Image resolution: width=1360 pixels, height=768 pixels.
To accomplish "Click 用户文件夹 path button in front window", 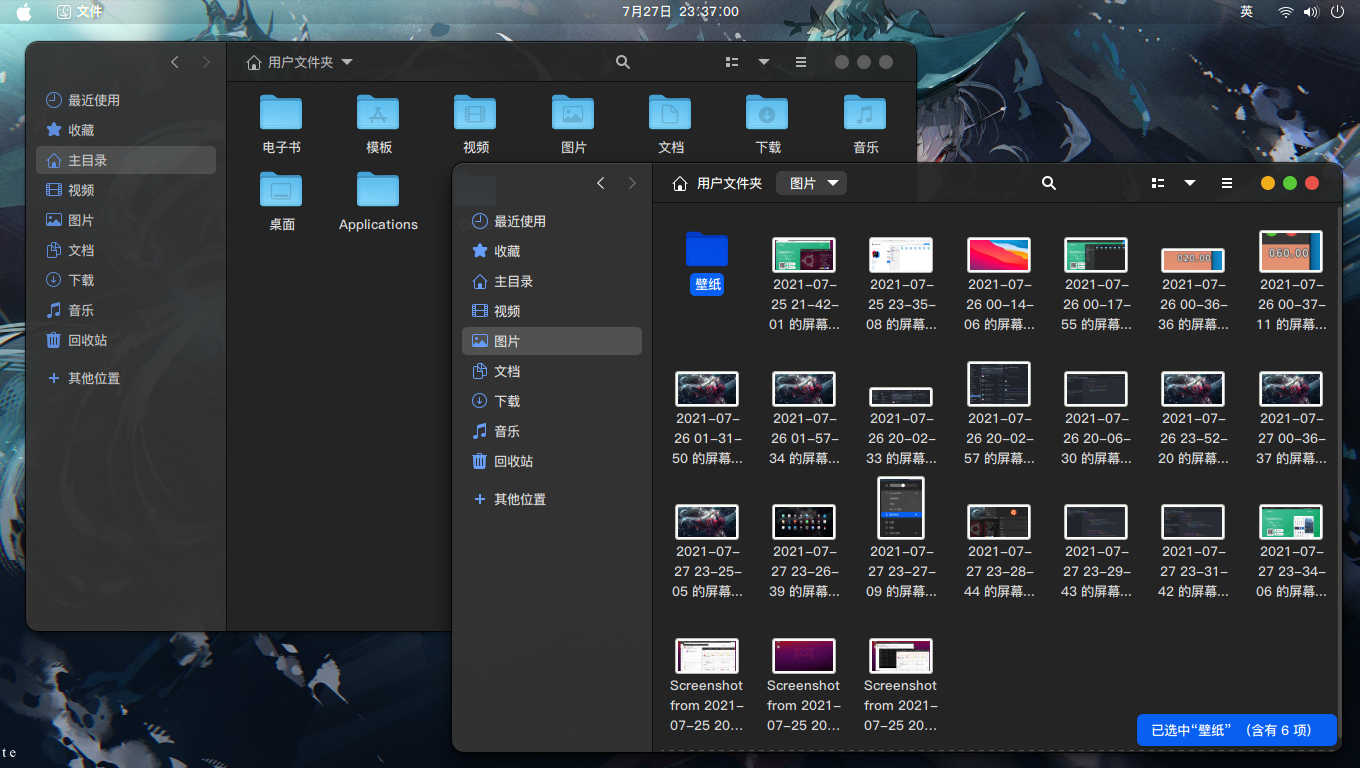I will click(x=717, y=183).
